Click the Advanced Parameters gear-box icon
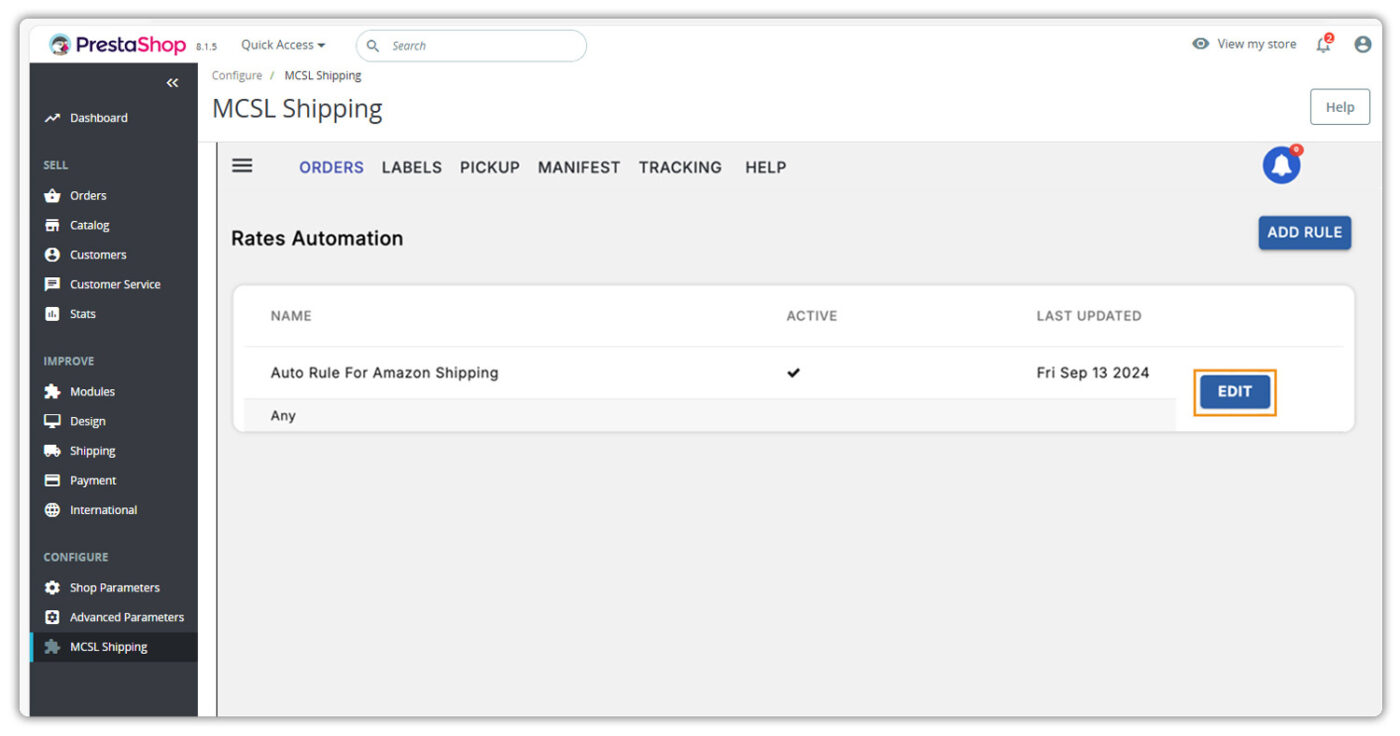The height and width of the screenshot is (736, 1400). tap(52, 617)
